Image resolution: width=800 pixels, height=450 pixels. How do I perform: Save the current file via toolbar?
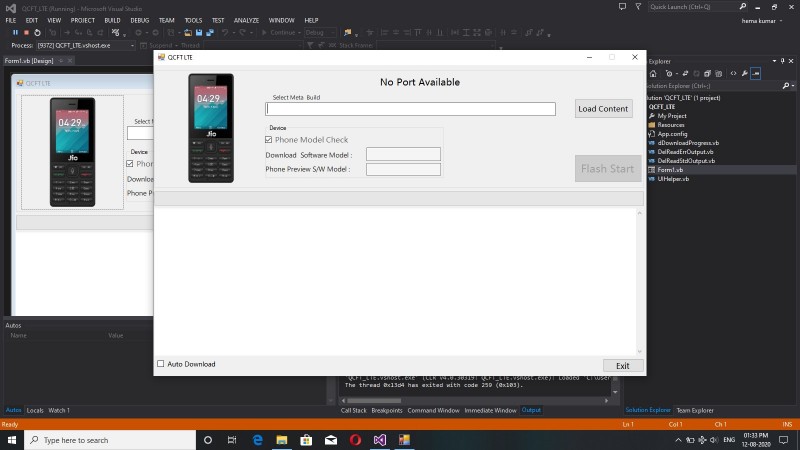tap(199, 33)
